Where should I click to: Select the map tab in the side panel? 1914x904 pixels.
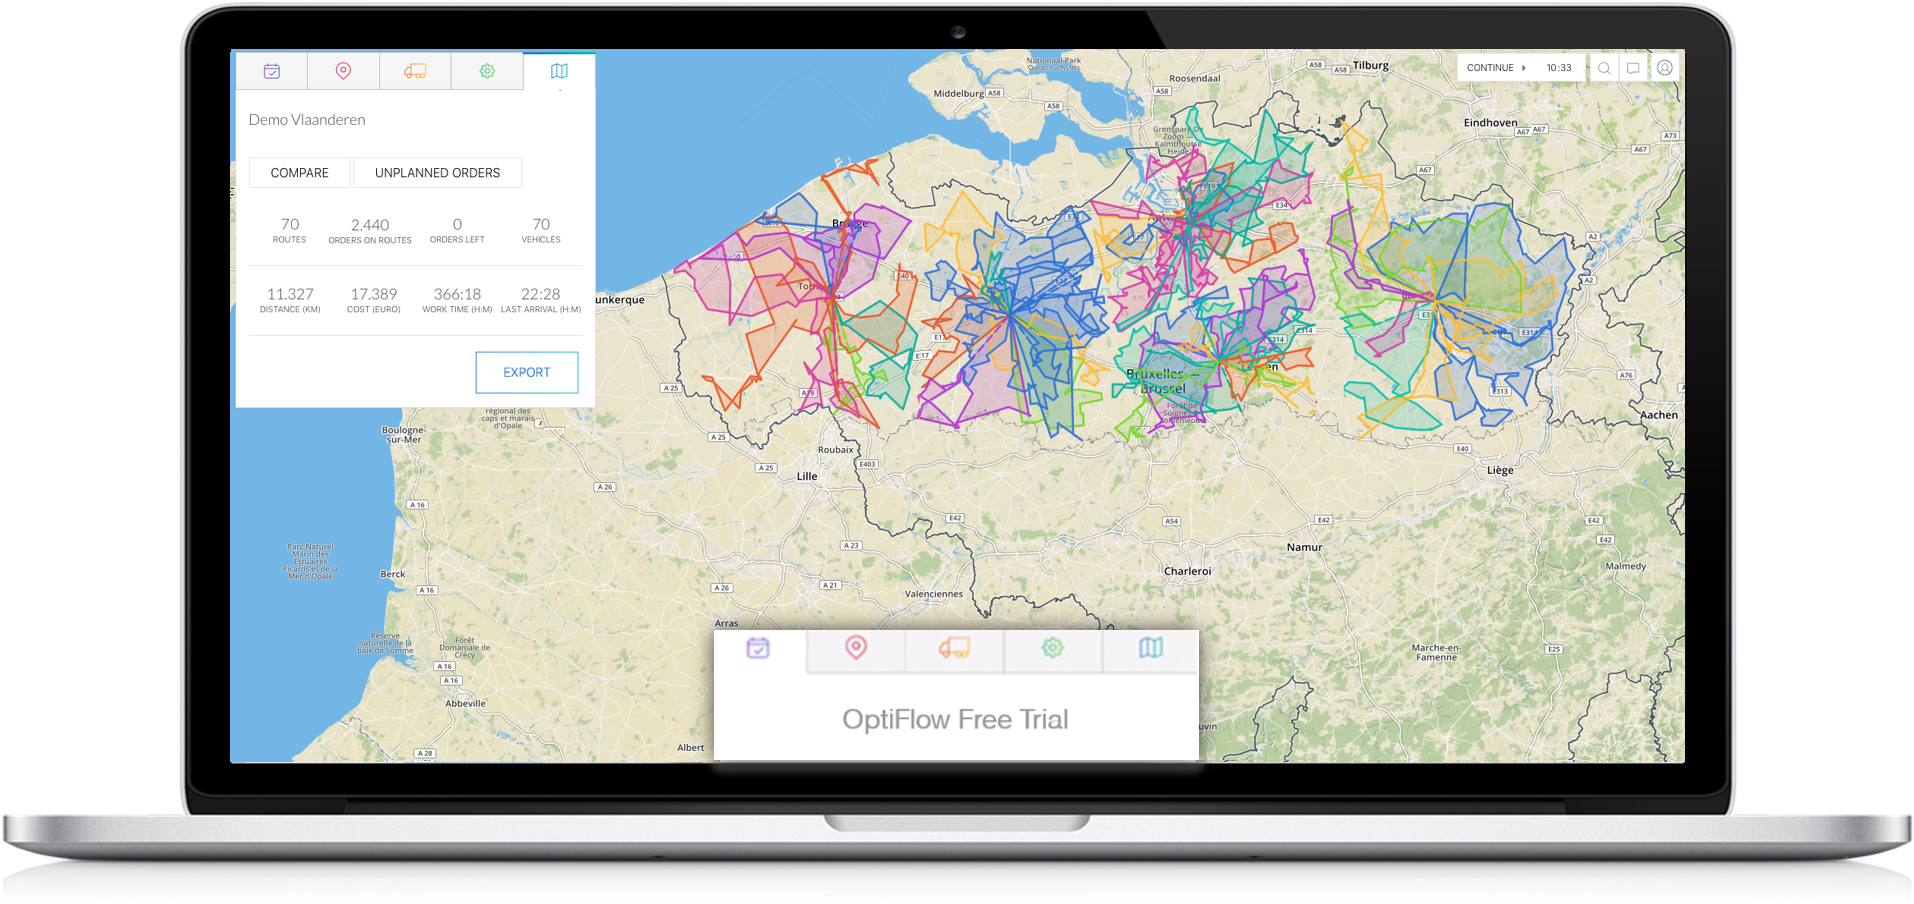pyautogui.click(x=559, y=71)
